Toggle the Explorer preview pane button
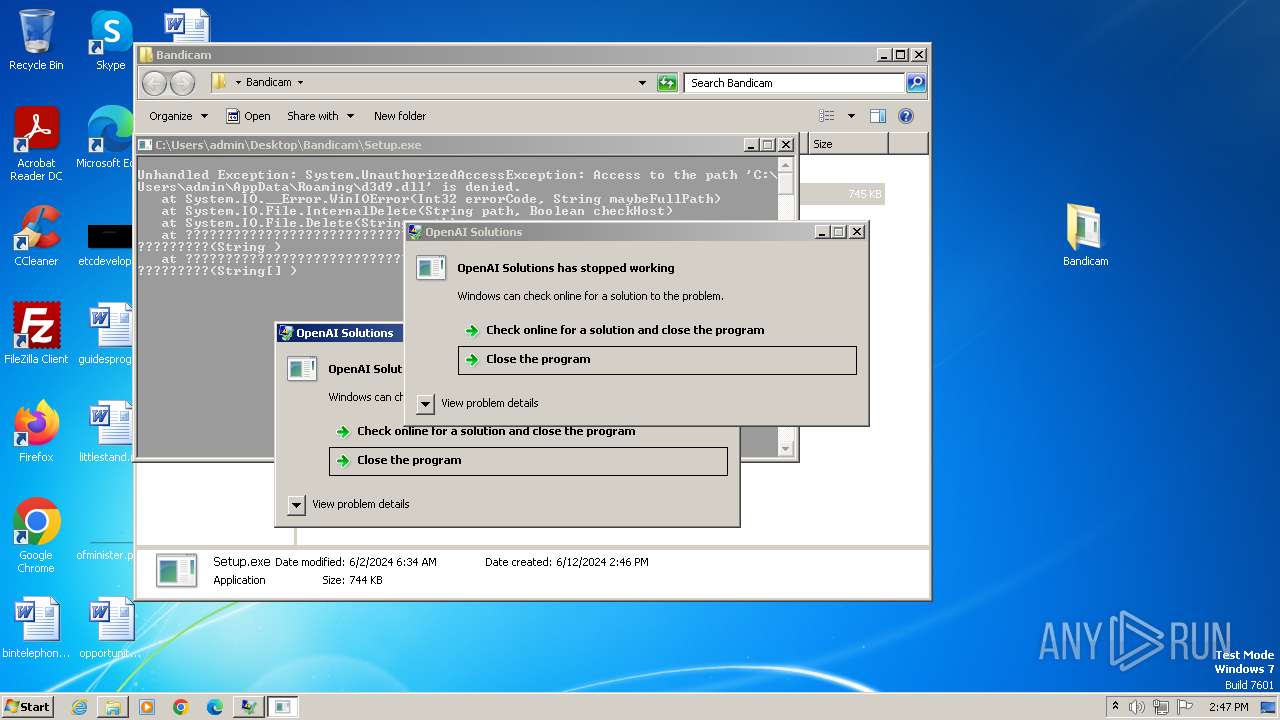 877,116
